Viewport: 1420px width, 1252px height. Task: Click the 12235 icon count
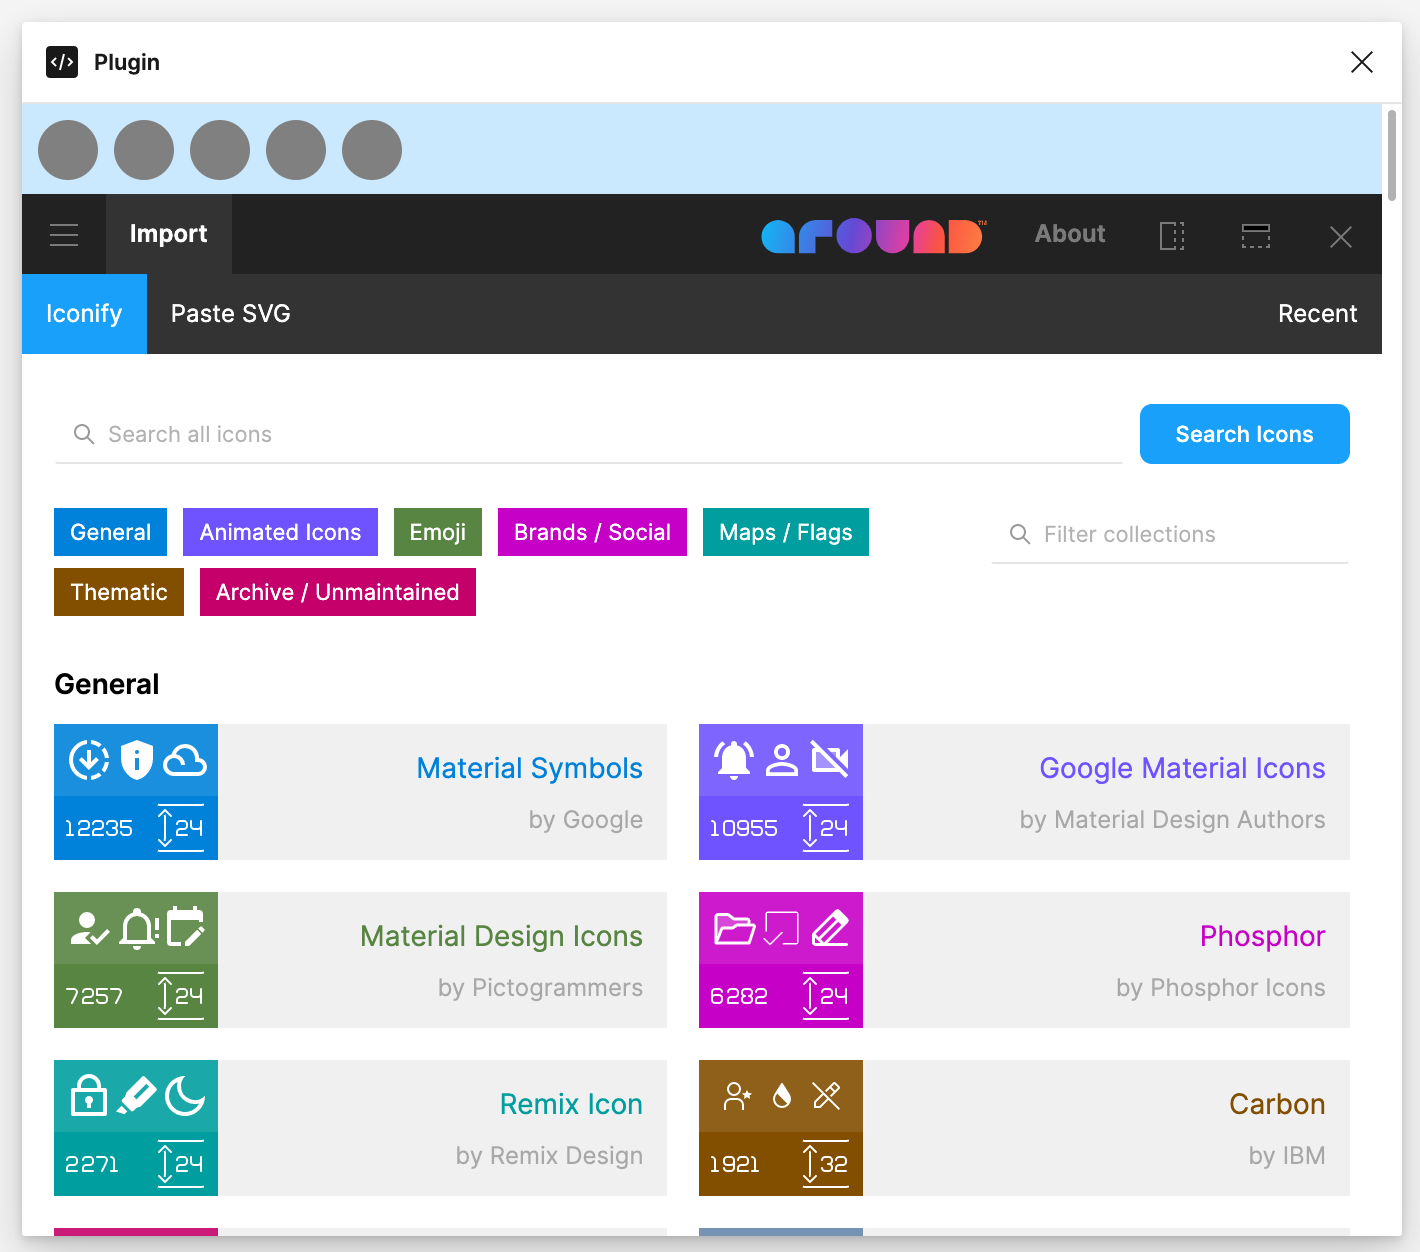[x=98, y=828]
